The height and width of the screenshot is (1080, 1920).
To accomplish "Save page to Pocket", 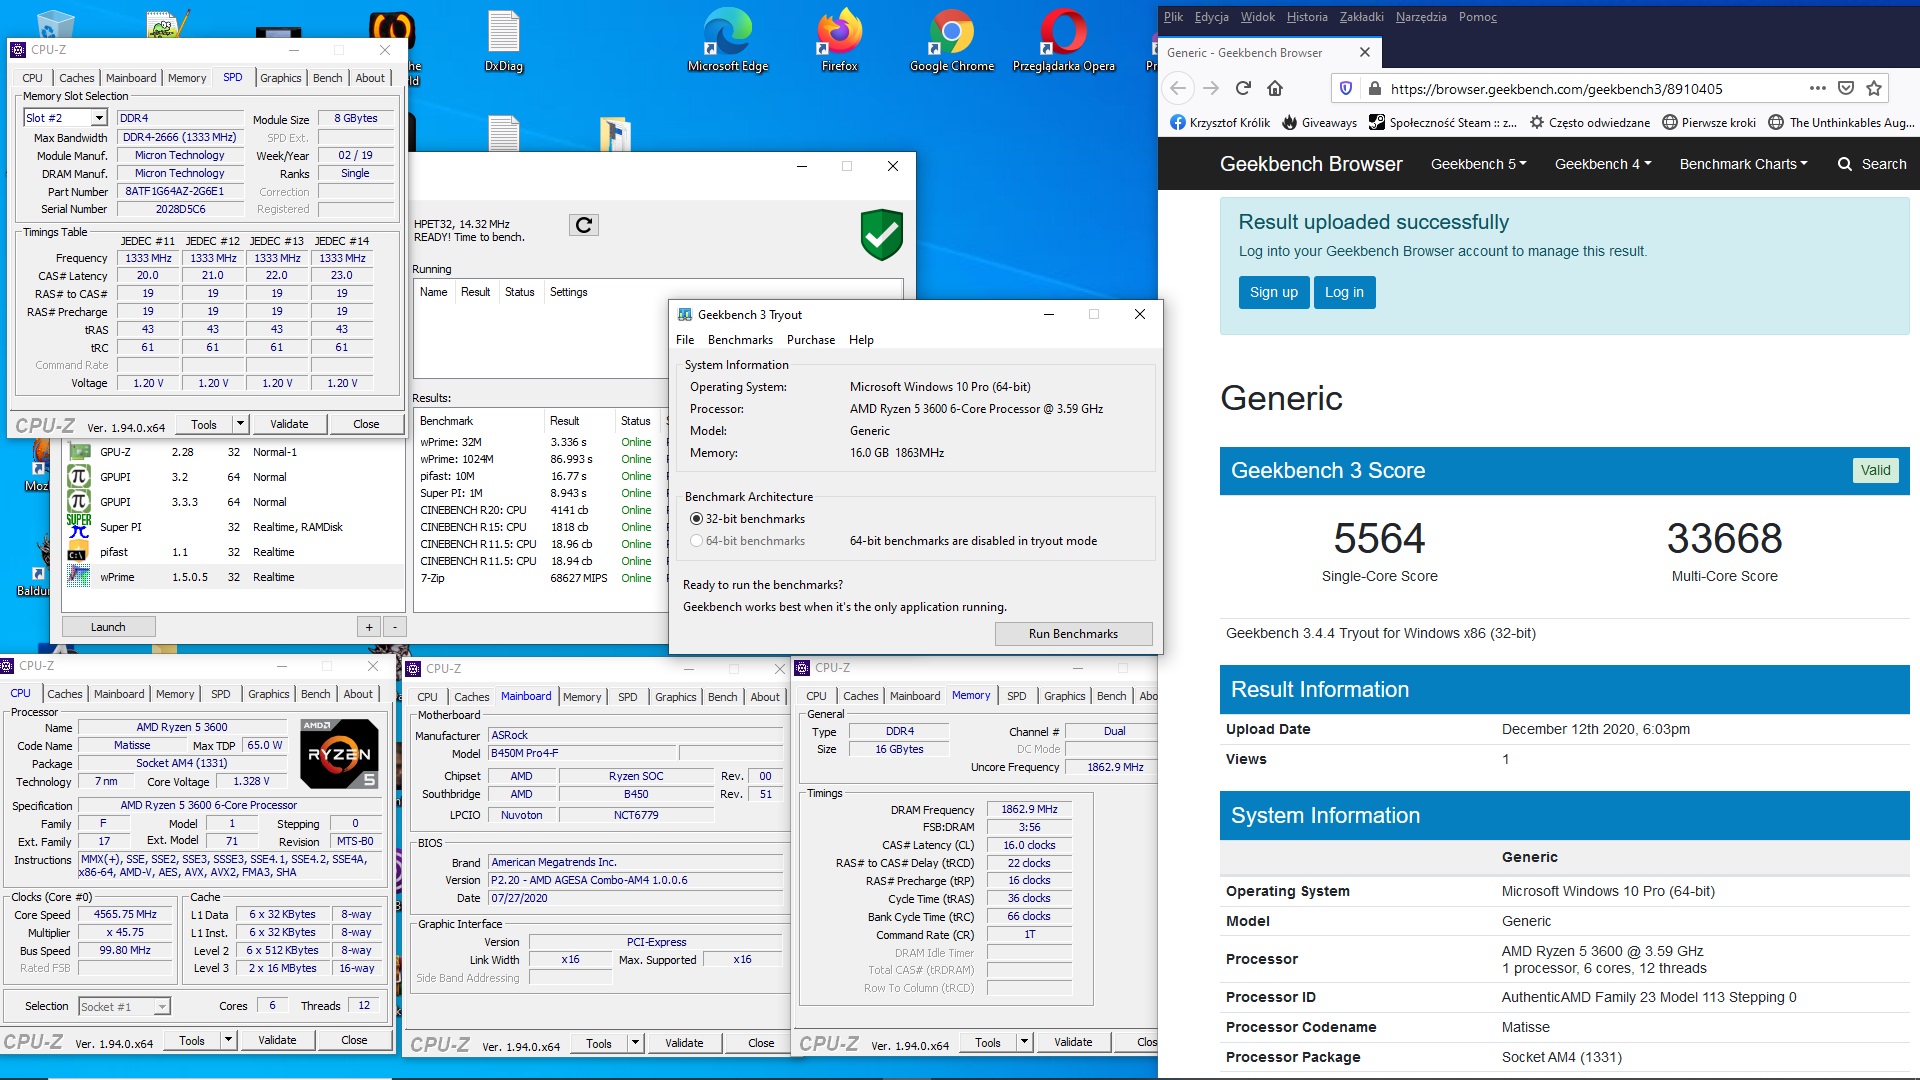I will point(1846,88).
